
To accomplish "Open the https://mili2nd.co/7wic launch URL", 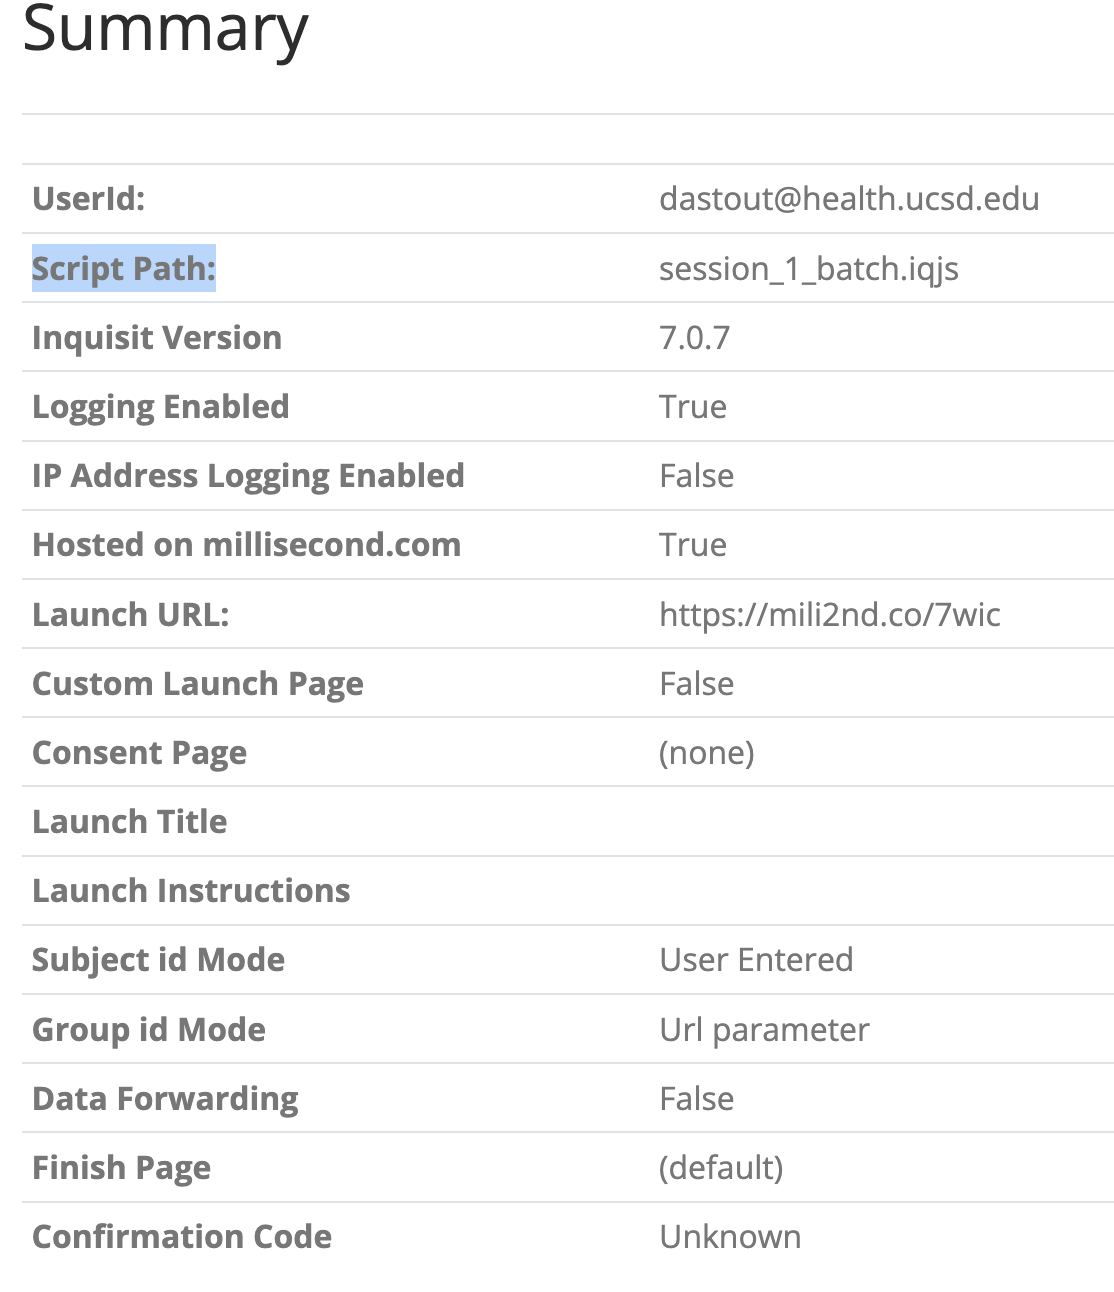I will point(830,614).
